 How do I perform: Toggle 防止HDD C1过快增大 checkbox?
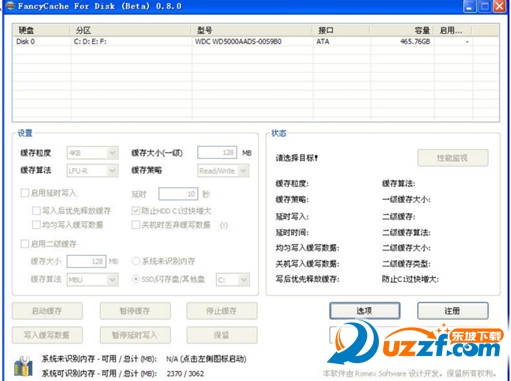(x=136, y=210)
